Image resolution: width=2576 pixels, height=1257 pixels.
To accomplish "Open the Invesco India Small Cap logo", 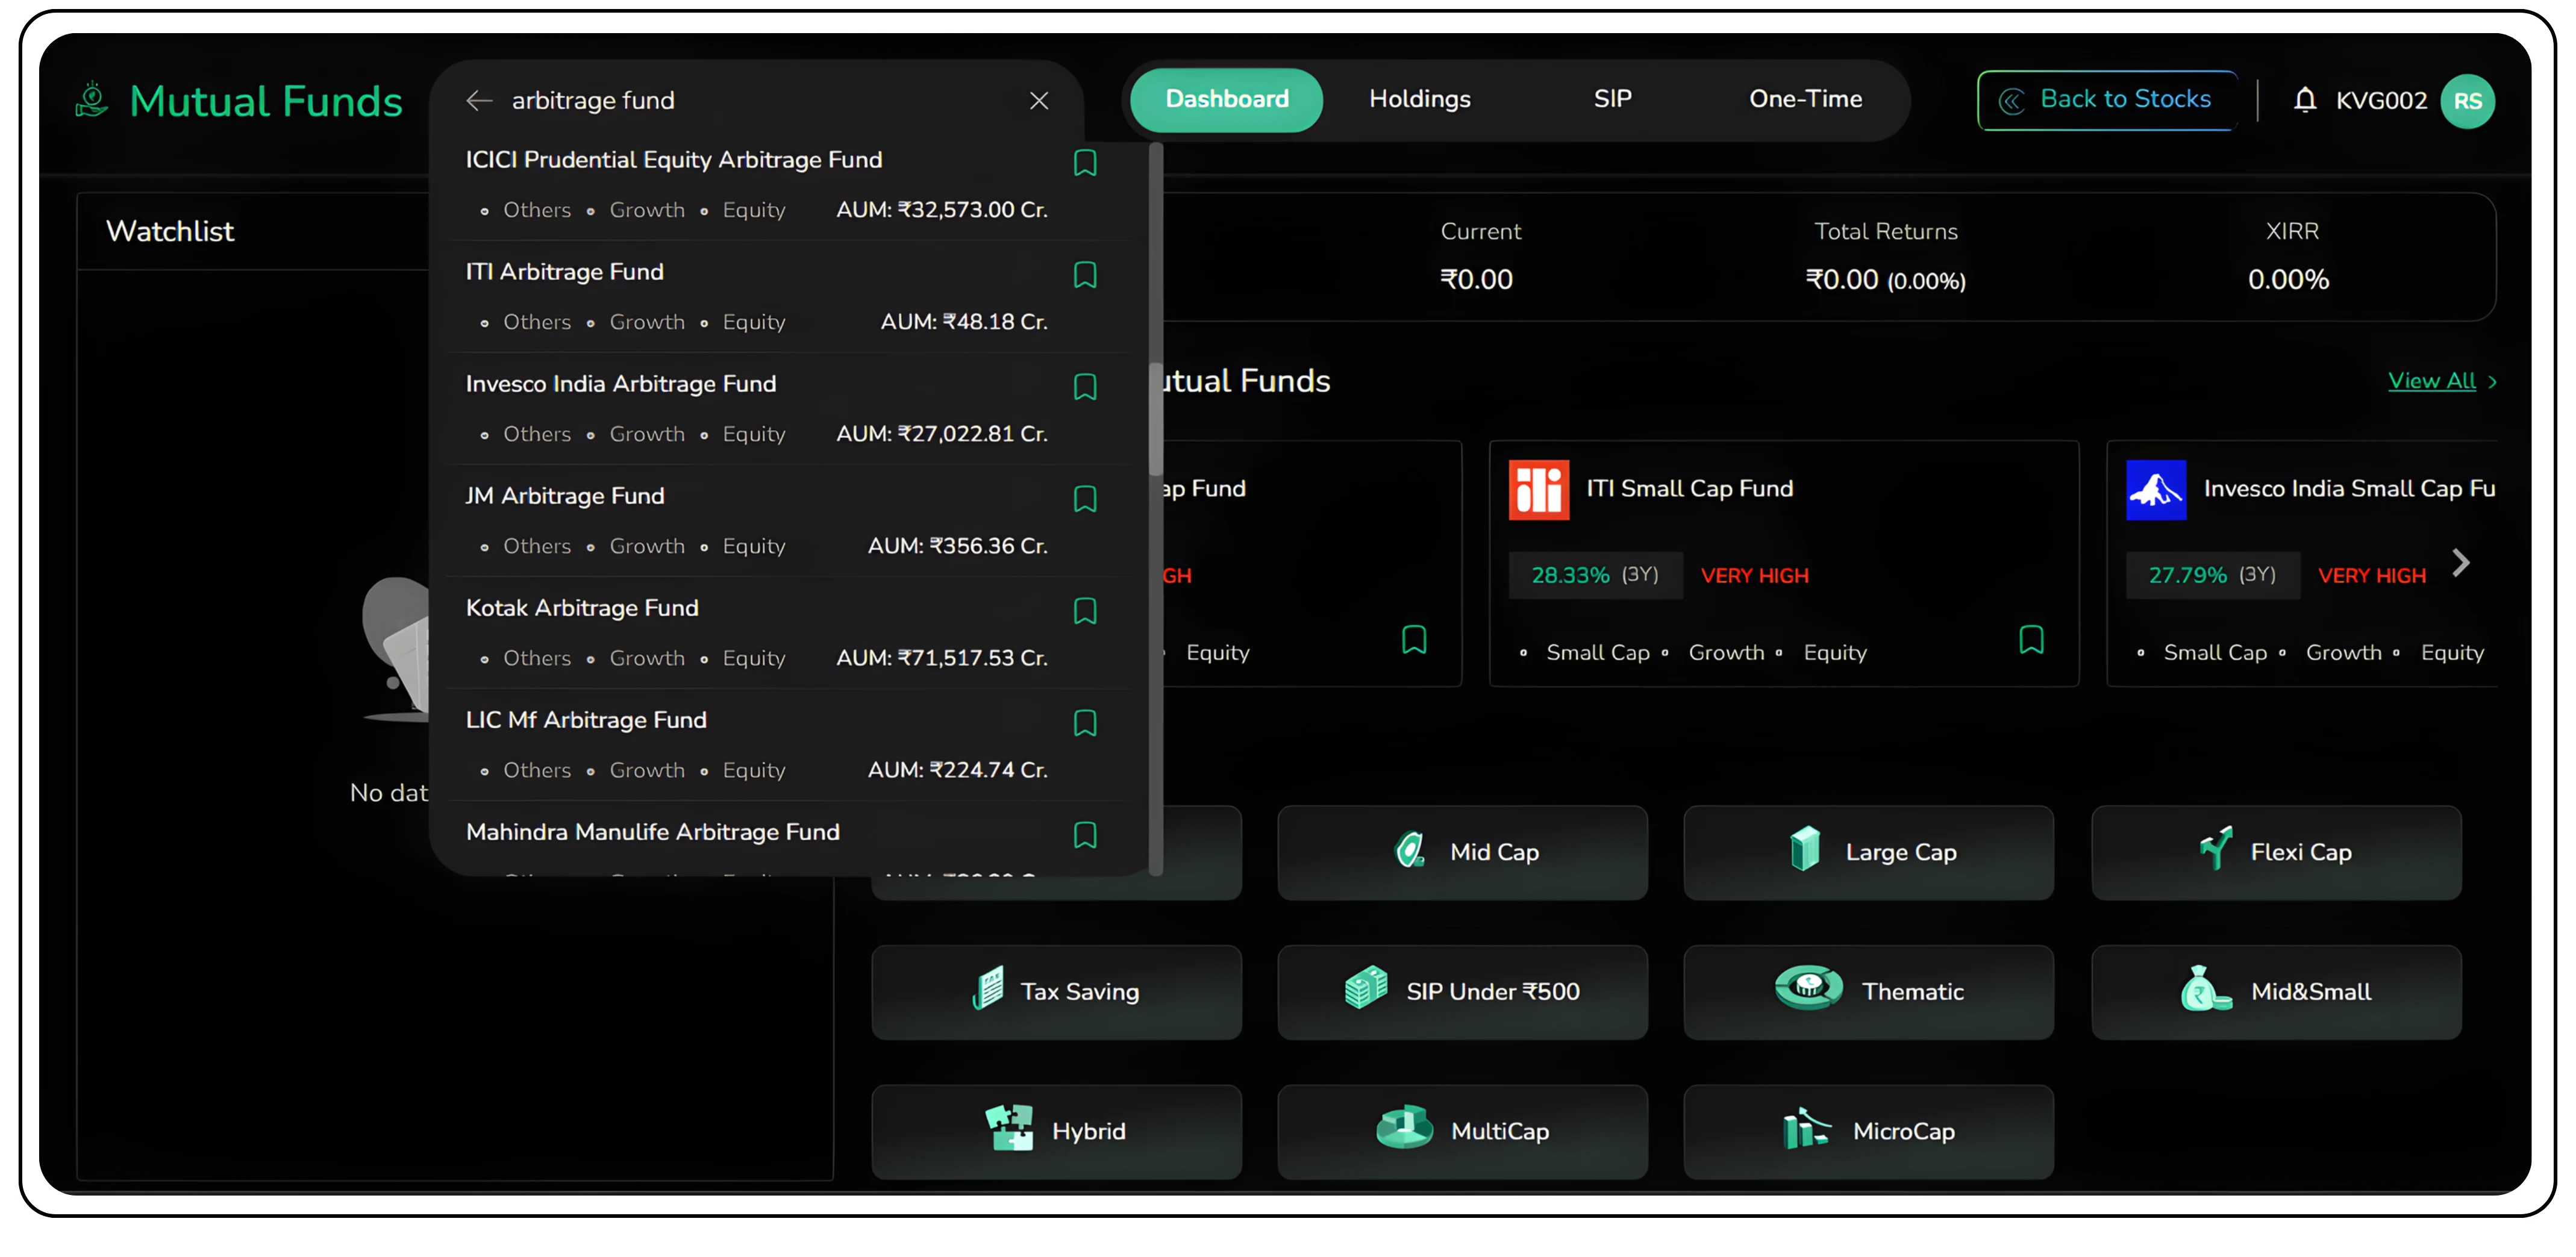I will [x=2155, y=490].
